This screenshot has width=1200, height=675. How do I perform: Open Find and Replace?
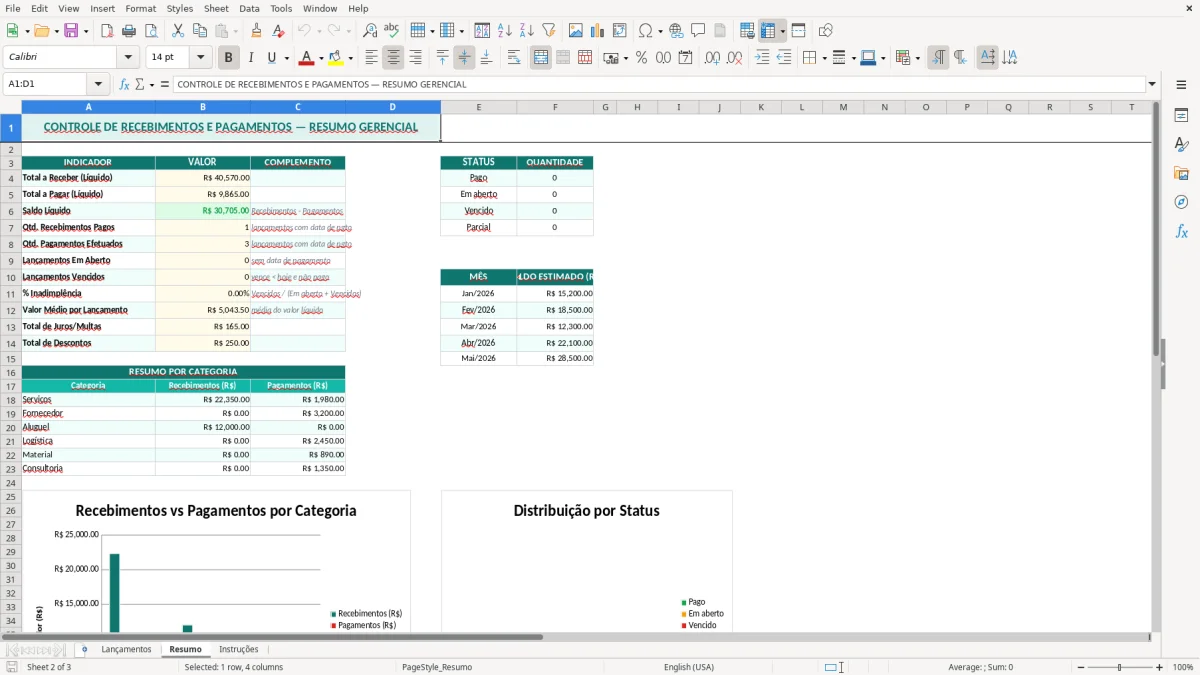coord(370,31)
